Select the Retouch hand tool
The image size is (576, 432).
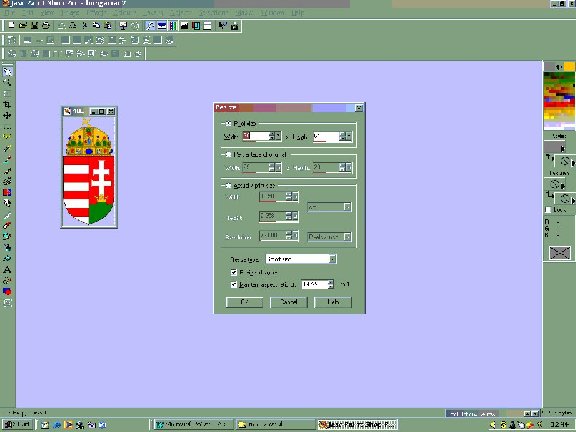coord(7,203)
